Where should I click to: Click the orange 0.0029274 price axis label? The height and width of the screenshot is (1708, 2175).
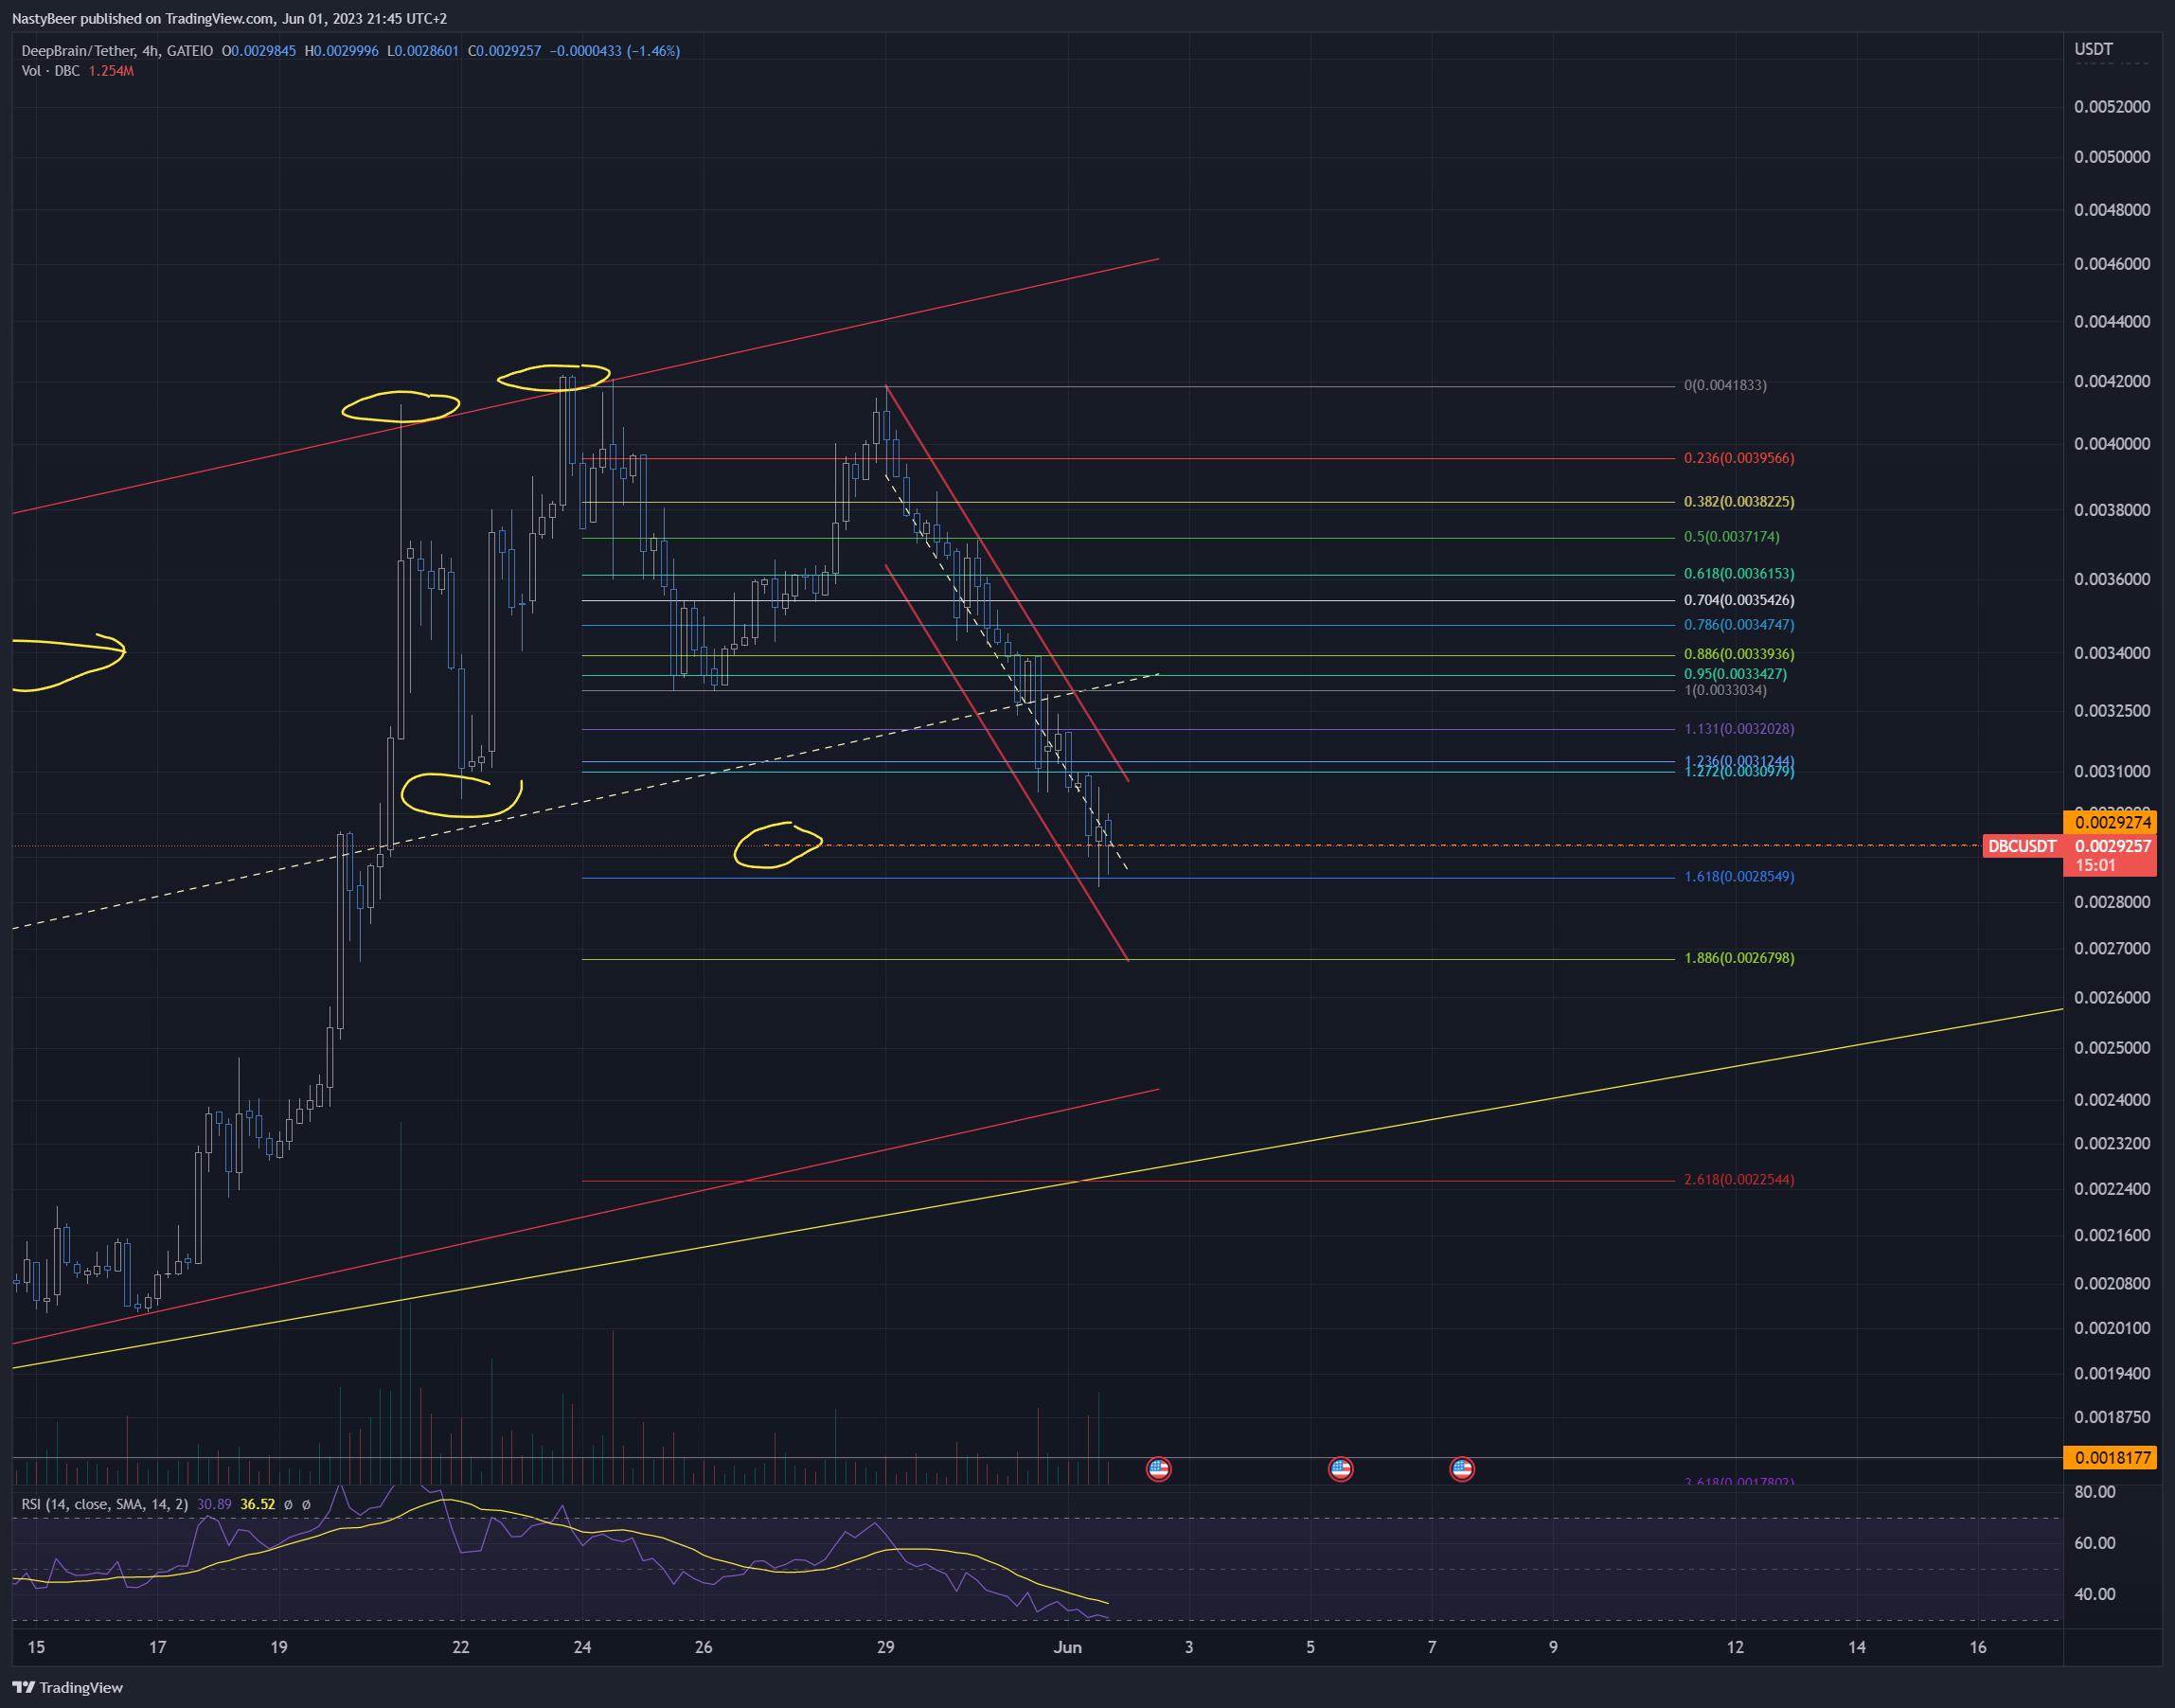click(x=2111, y=822)
